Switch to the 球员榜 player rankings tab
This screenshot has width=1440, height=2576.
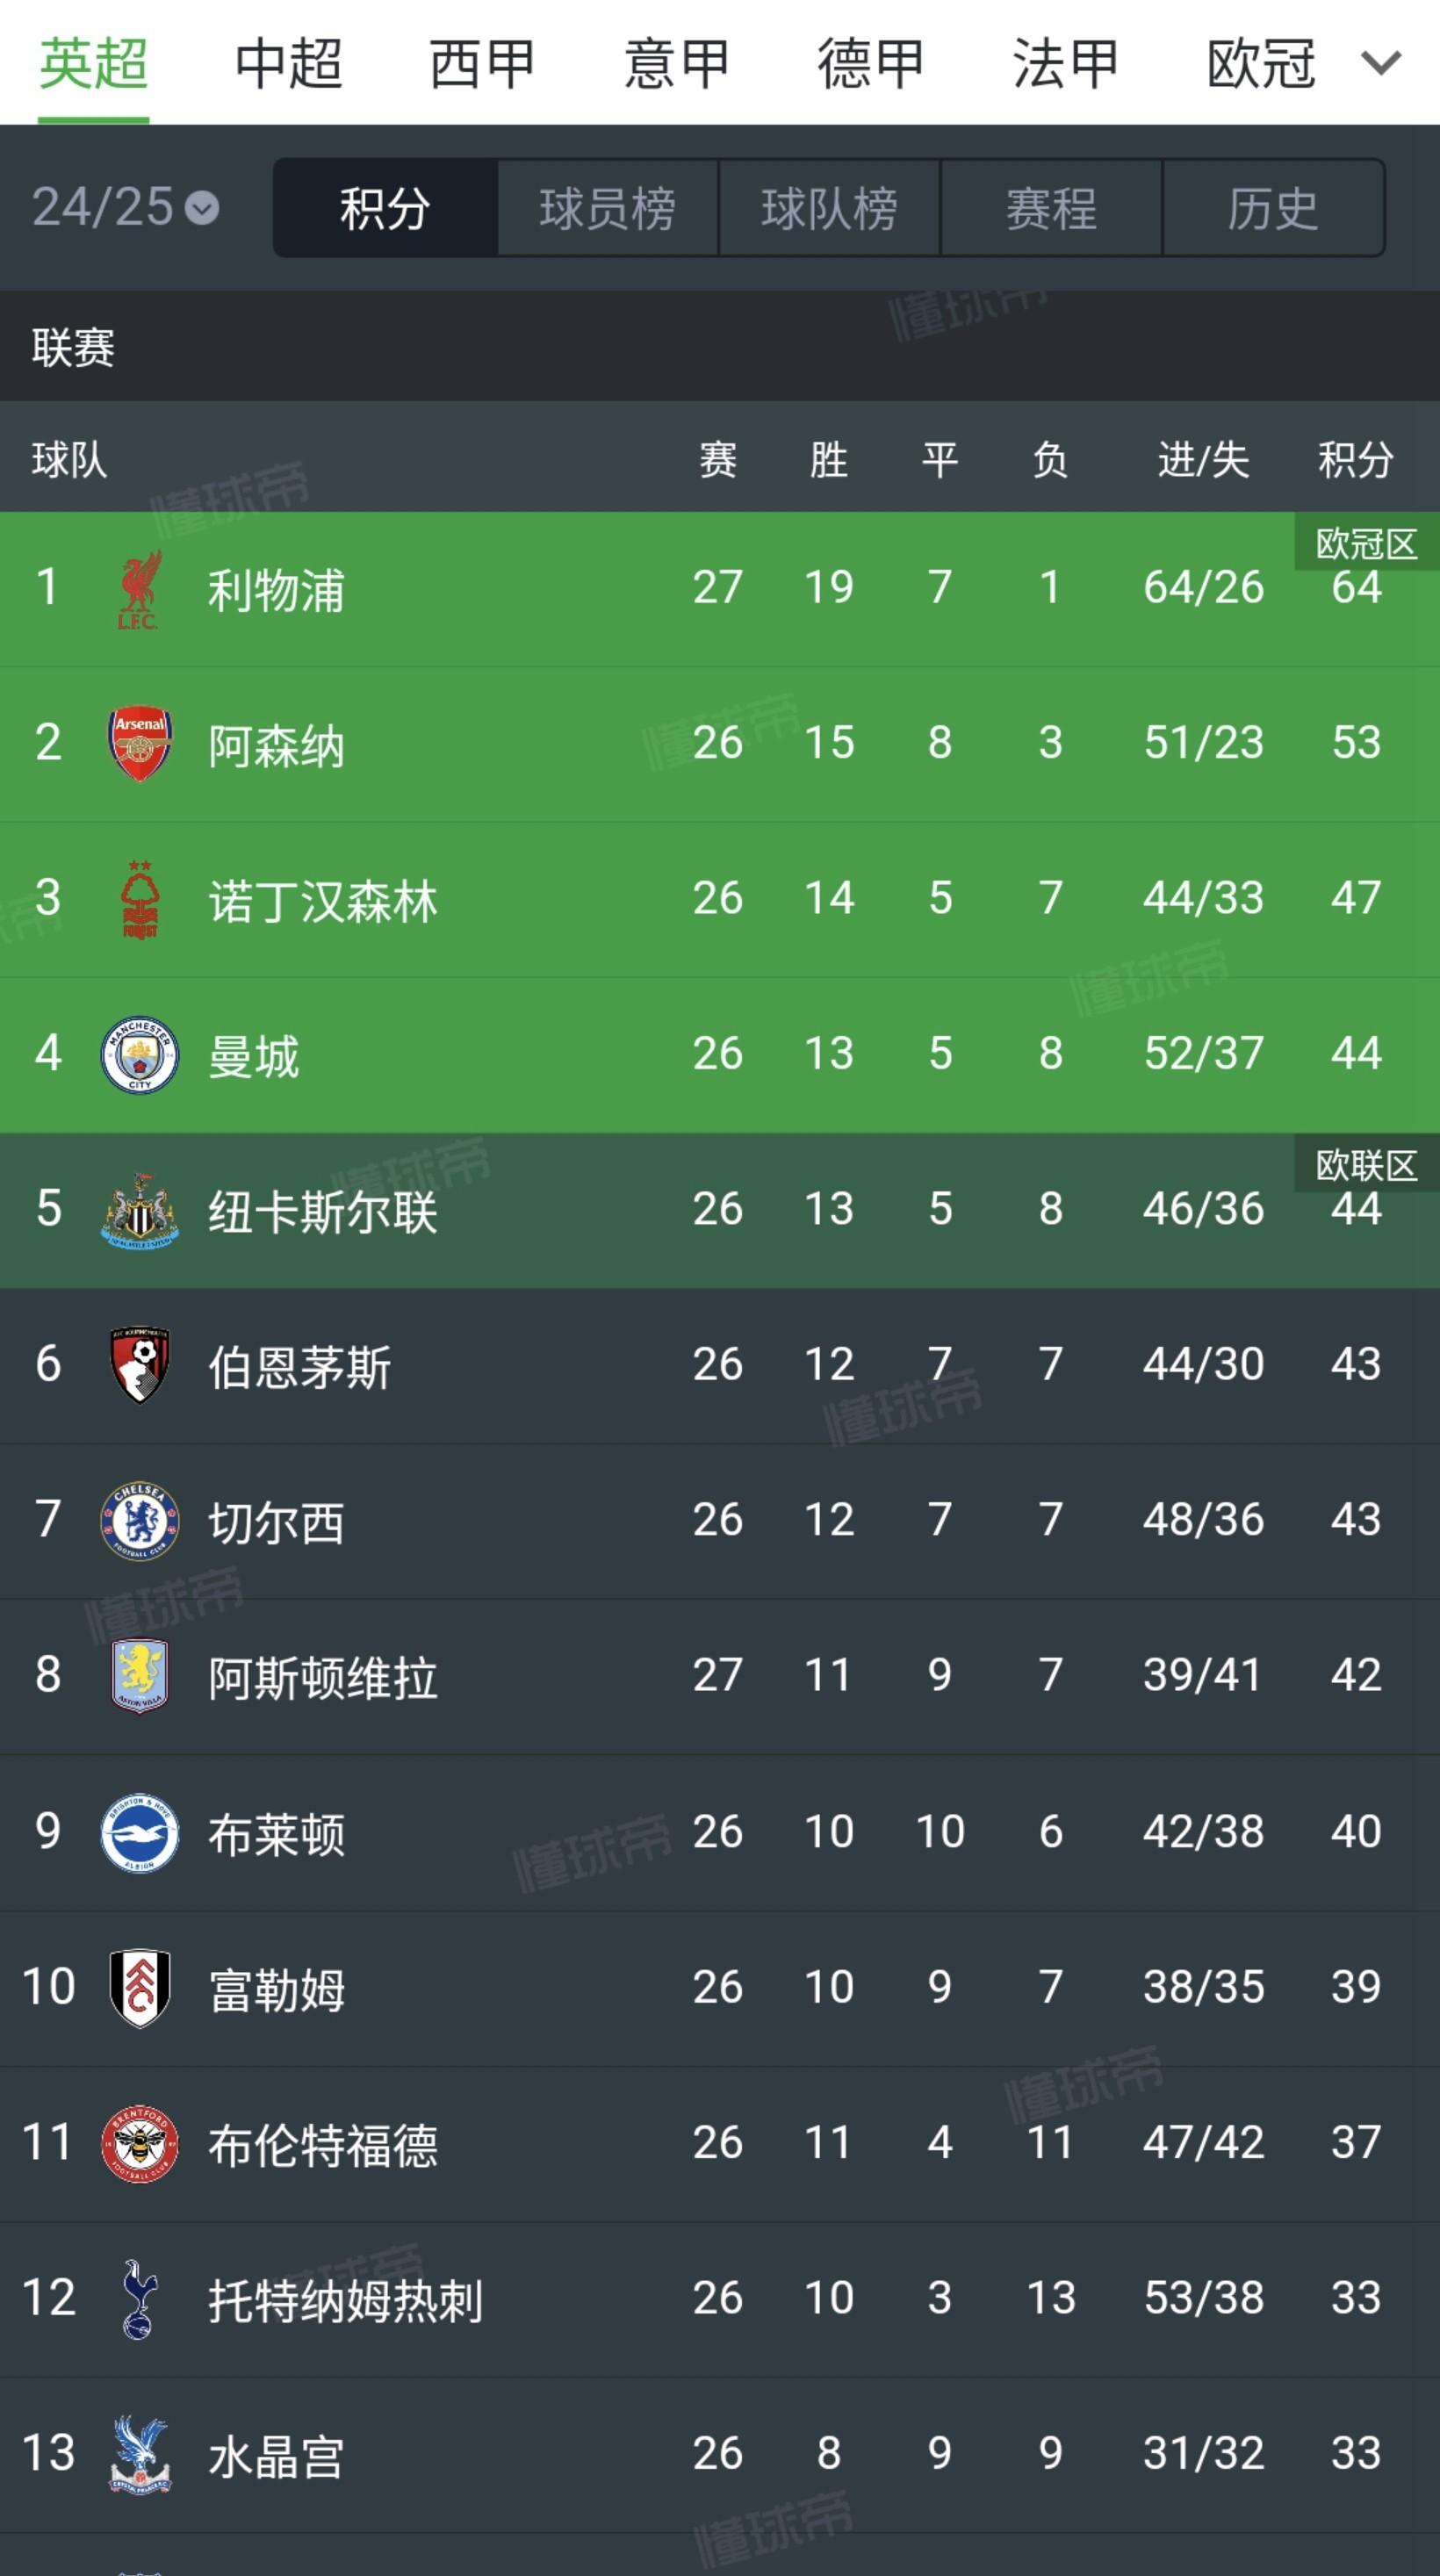[607, 208]
